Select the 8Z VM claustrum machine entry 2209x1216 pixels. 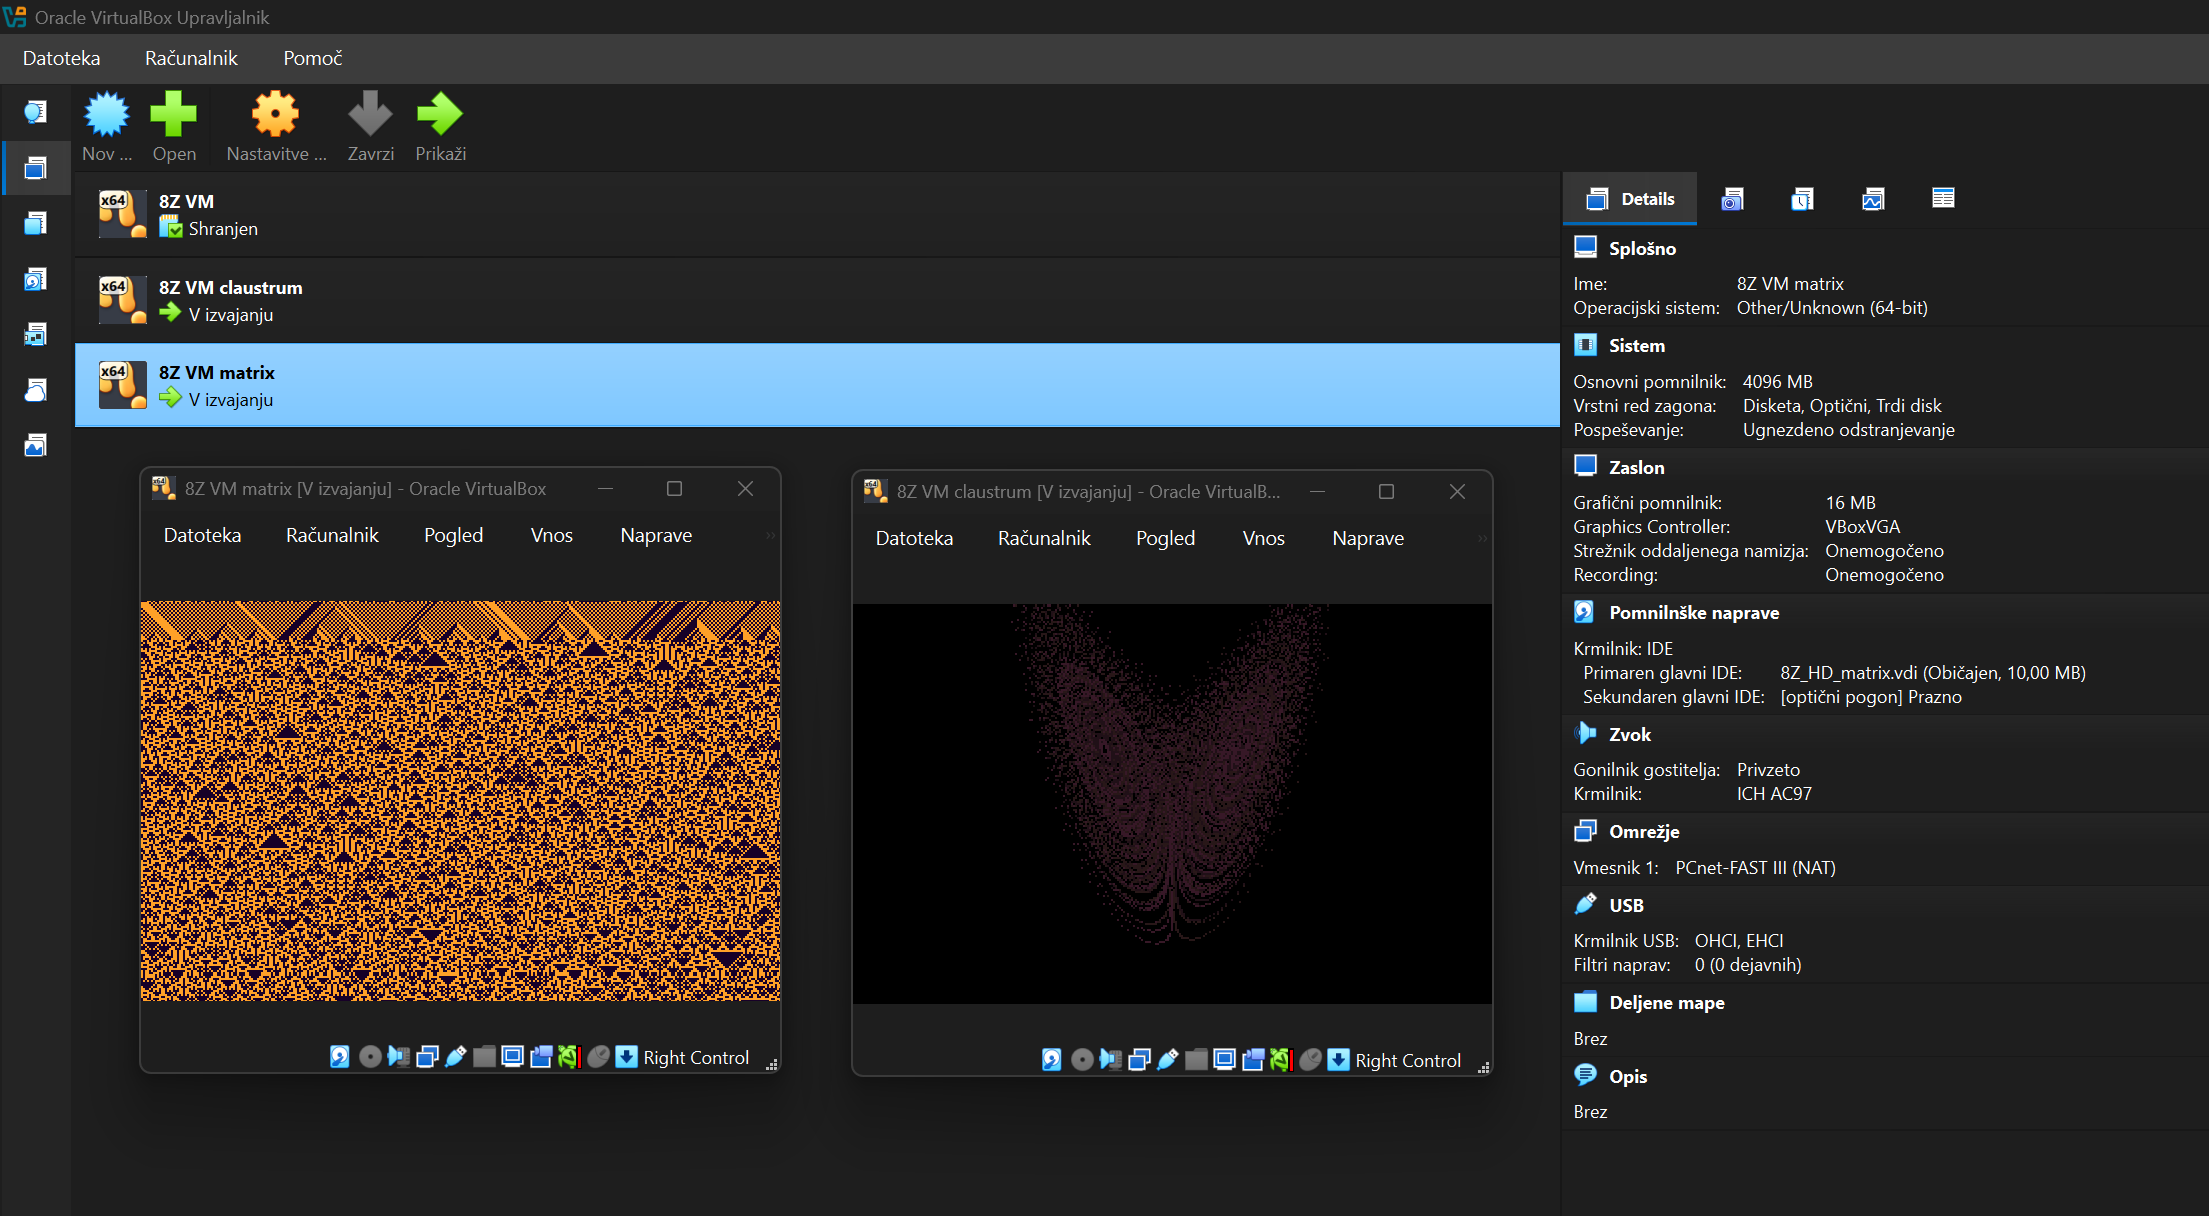pyautogui.click(x=817, y=300)
